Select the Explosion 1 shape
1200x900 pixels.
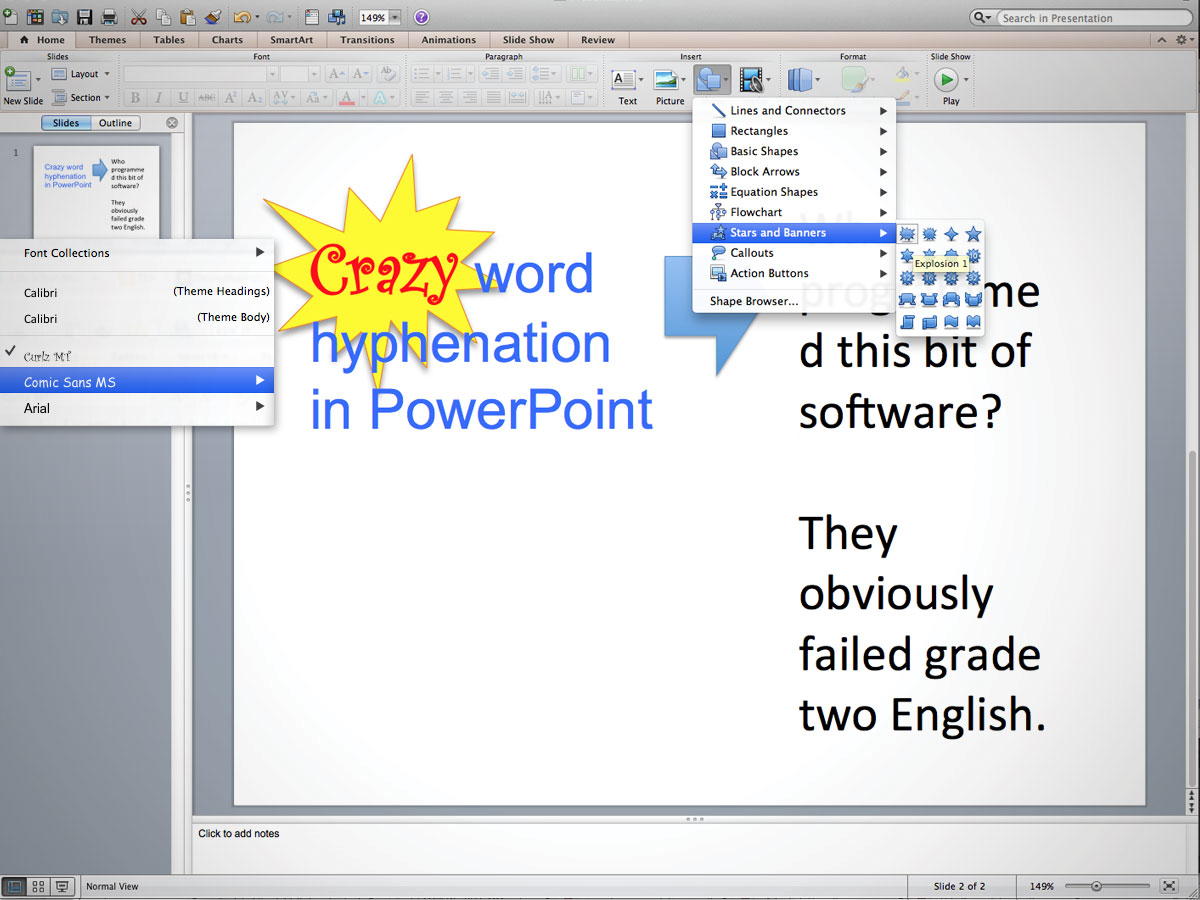click(x=907, y=234)
